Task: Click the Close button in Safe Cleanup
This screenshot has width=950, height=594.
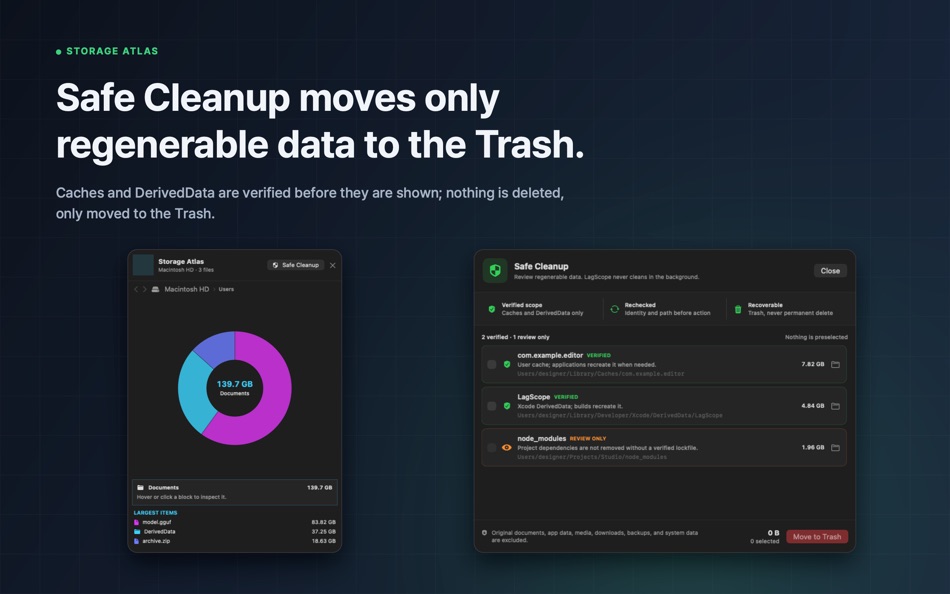Action: 830,271
